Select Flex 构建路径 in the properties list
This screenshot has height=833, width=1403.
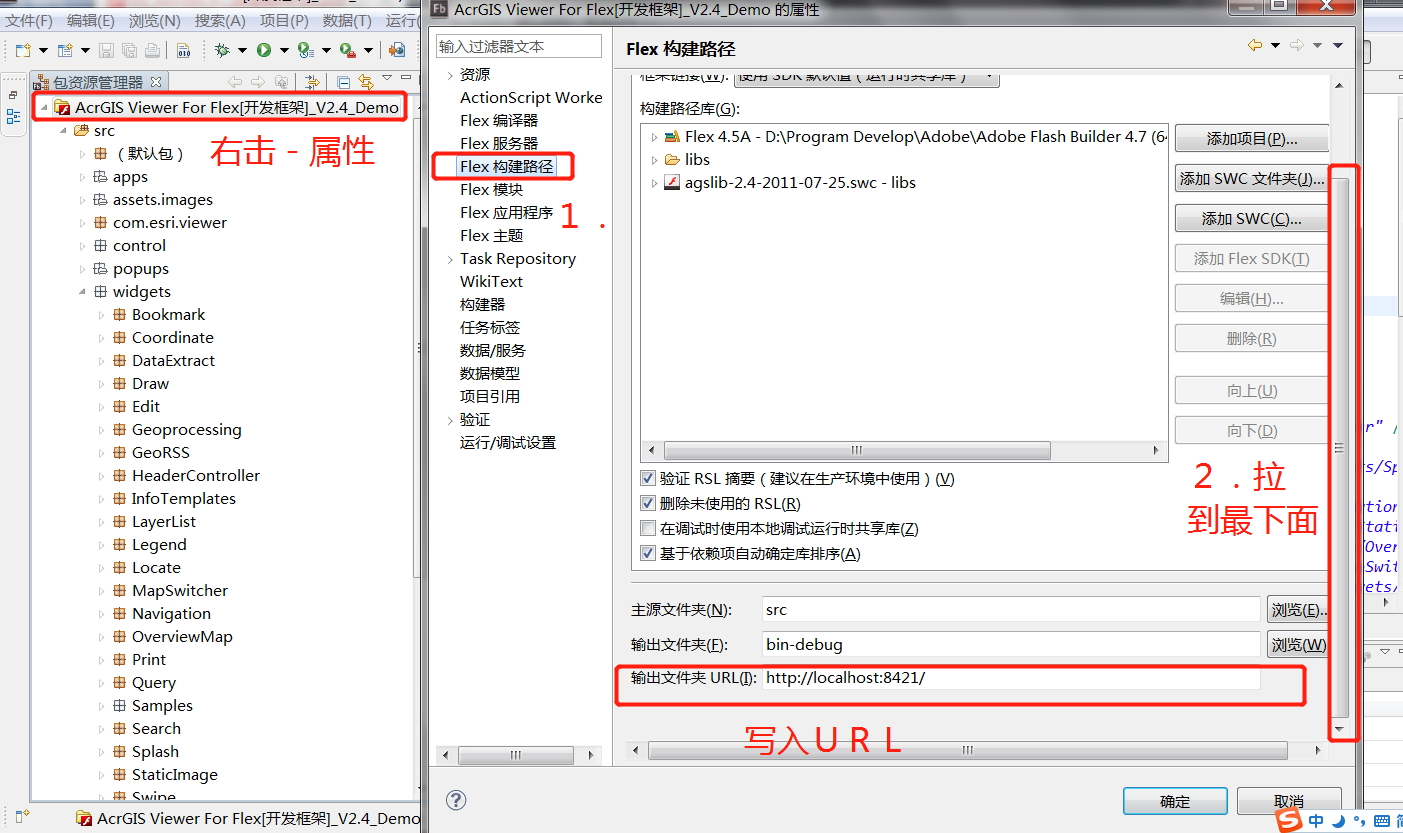pyautogui.click(x=506, y=166)
